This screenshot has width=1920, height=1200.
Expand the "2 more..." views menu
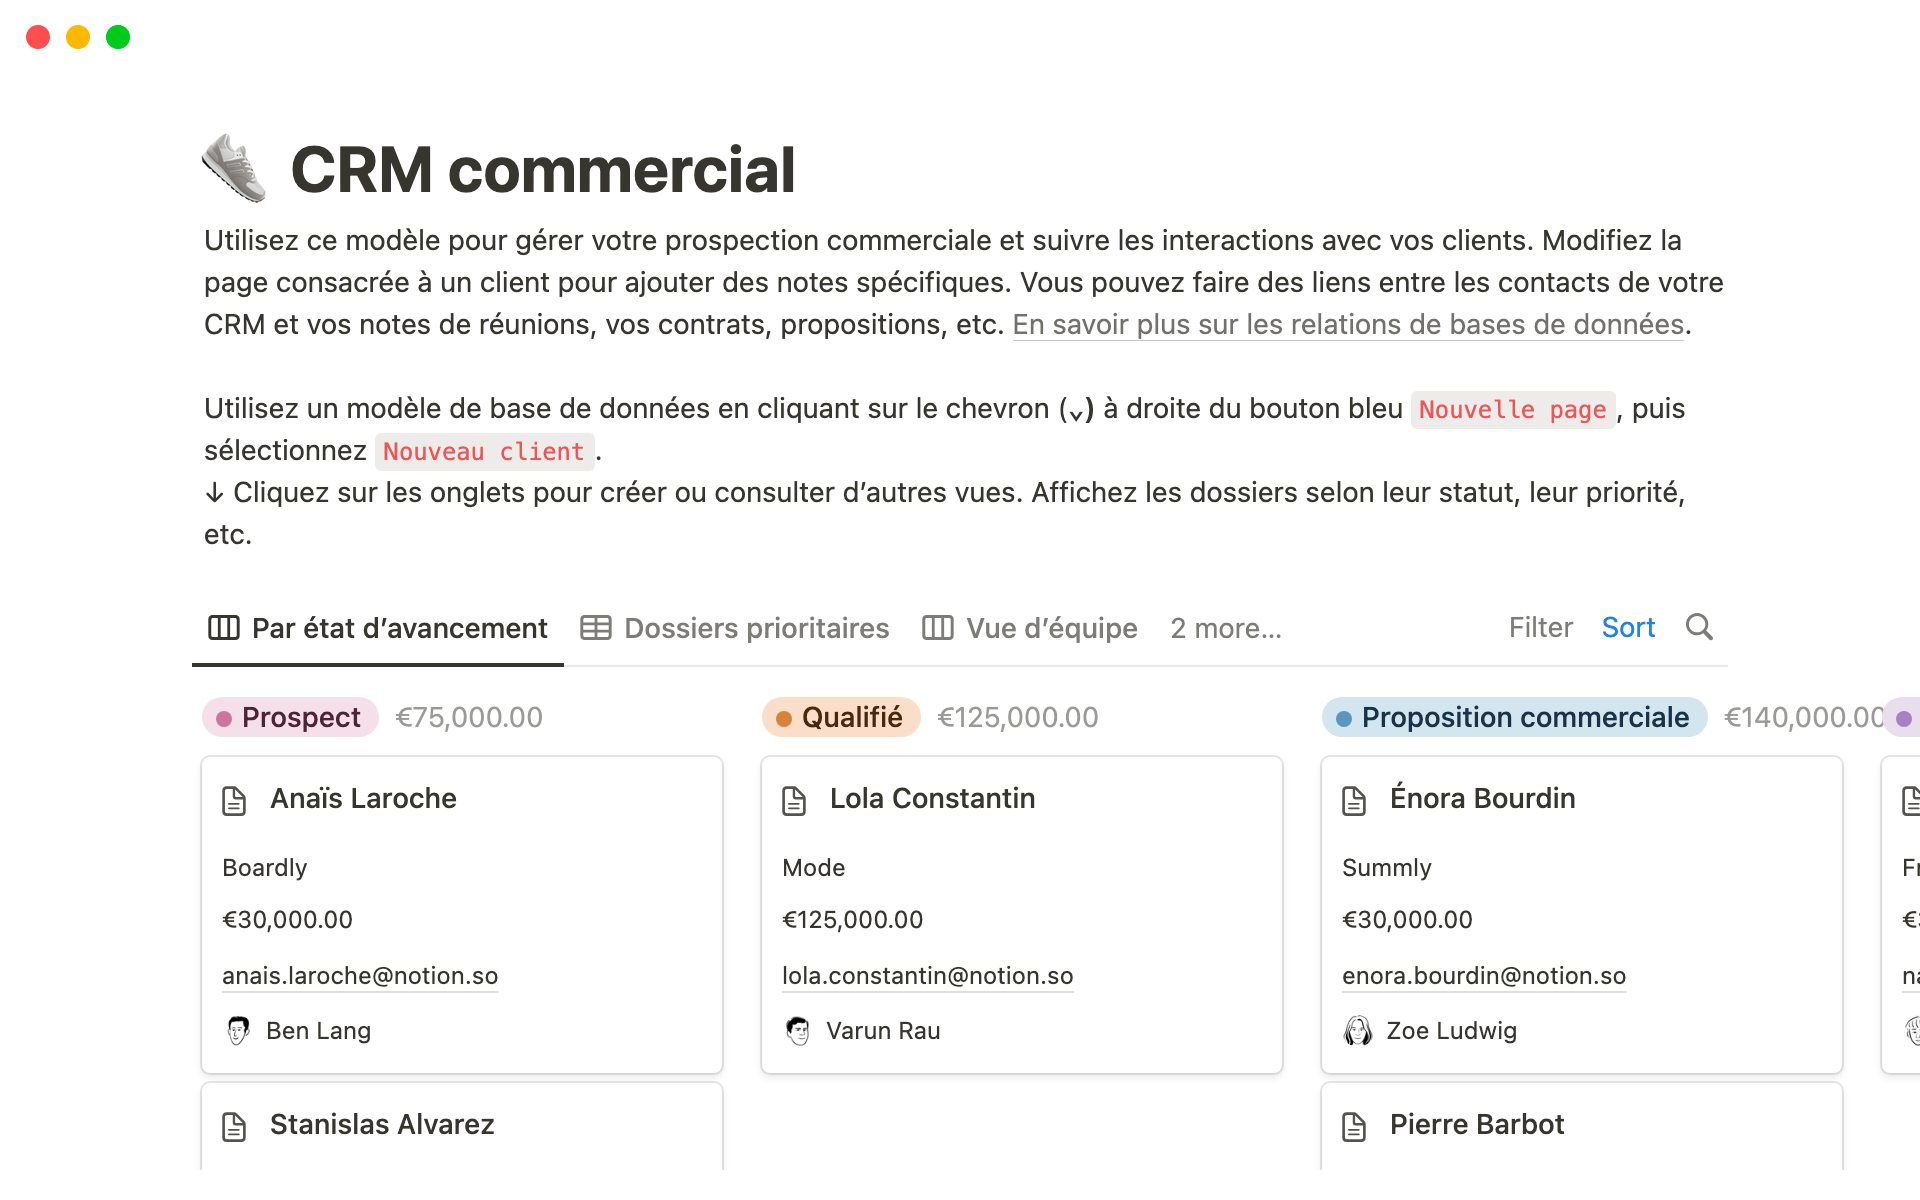pyautogui.click(x=1225, y=628)
